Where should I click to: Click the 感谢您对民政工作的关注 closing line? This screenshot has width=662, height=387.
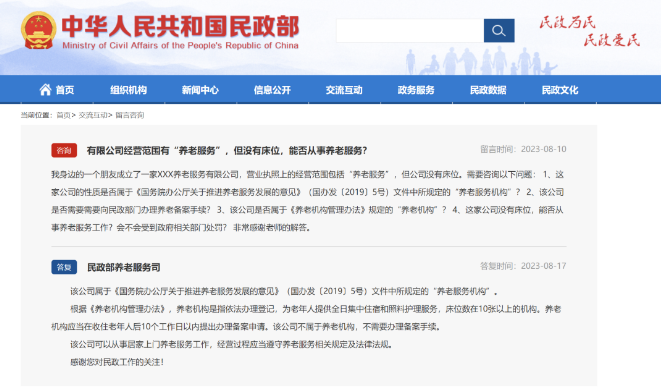coord(117,362)
